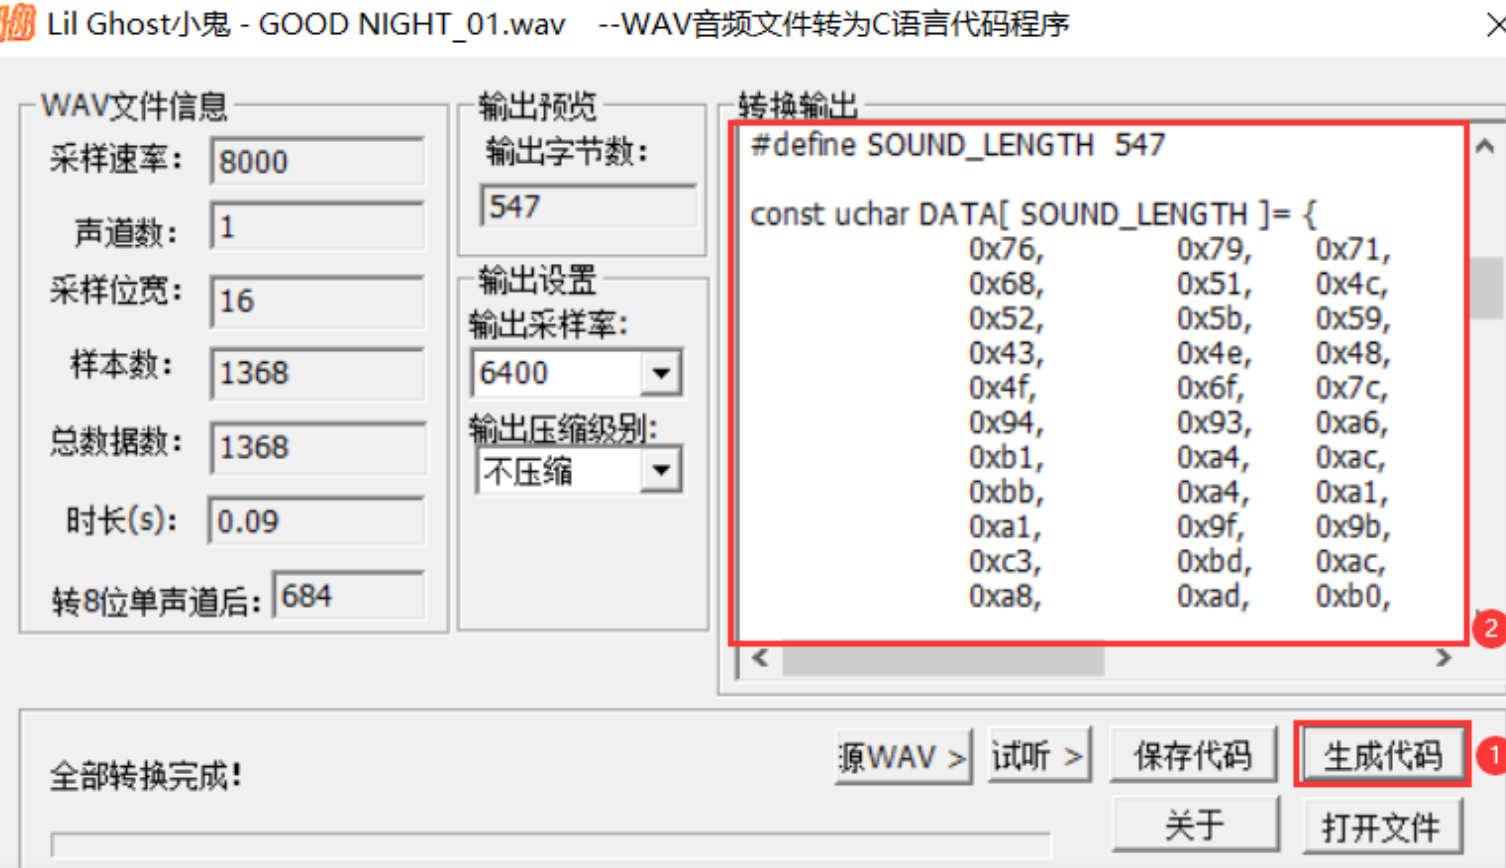
Task: Click the '#define SOUND_LENGTH 547' line
Action: [x=958, y=145]
